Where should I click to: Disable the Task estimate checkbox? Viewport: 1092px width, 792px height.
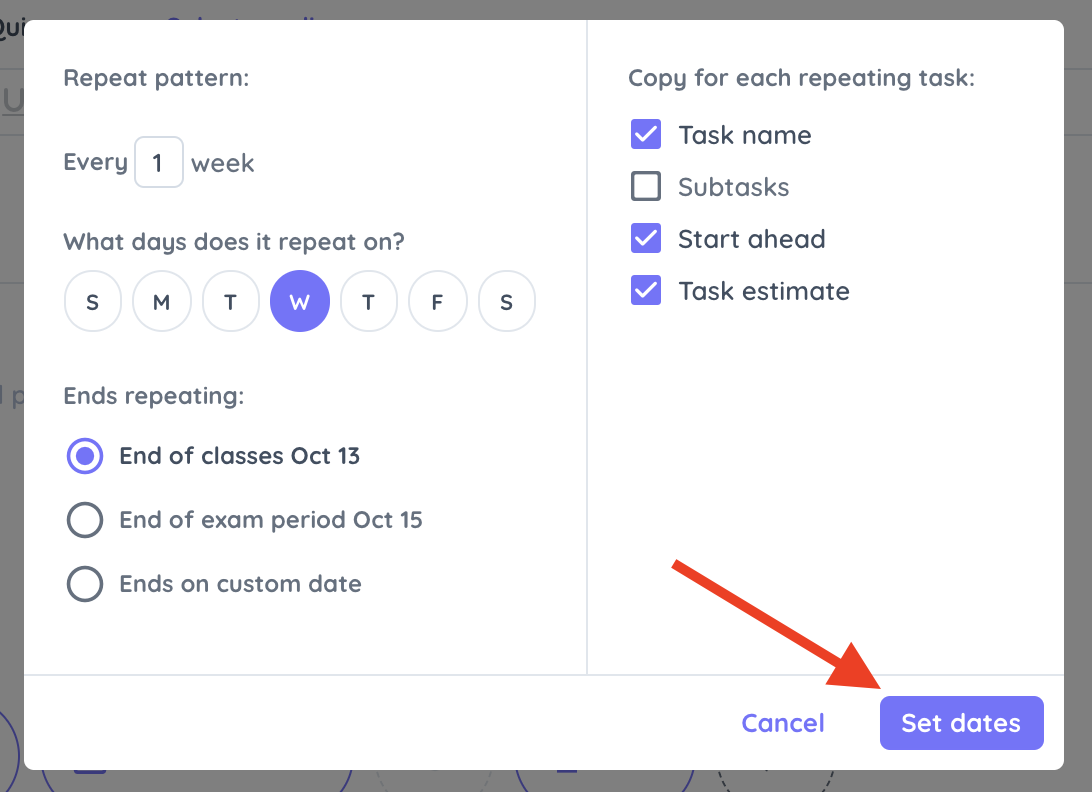[x=646, y=290]
